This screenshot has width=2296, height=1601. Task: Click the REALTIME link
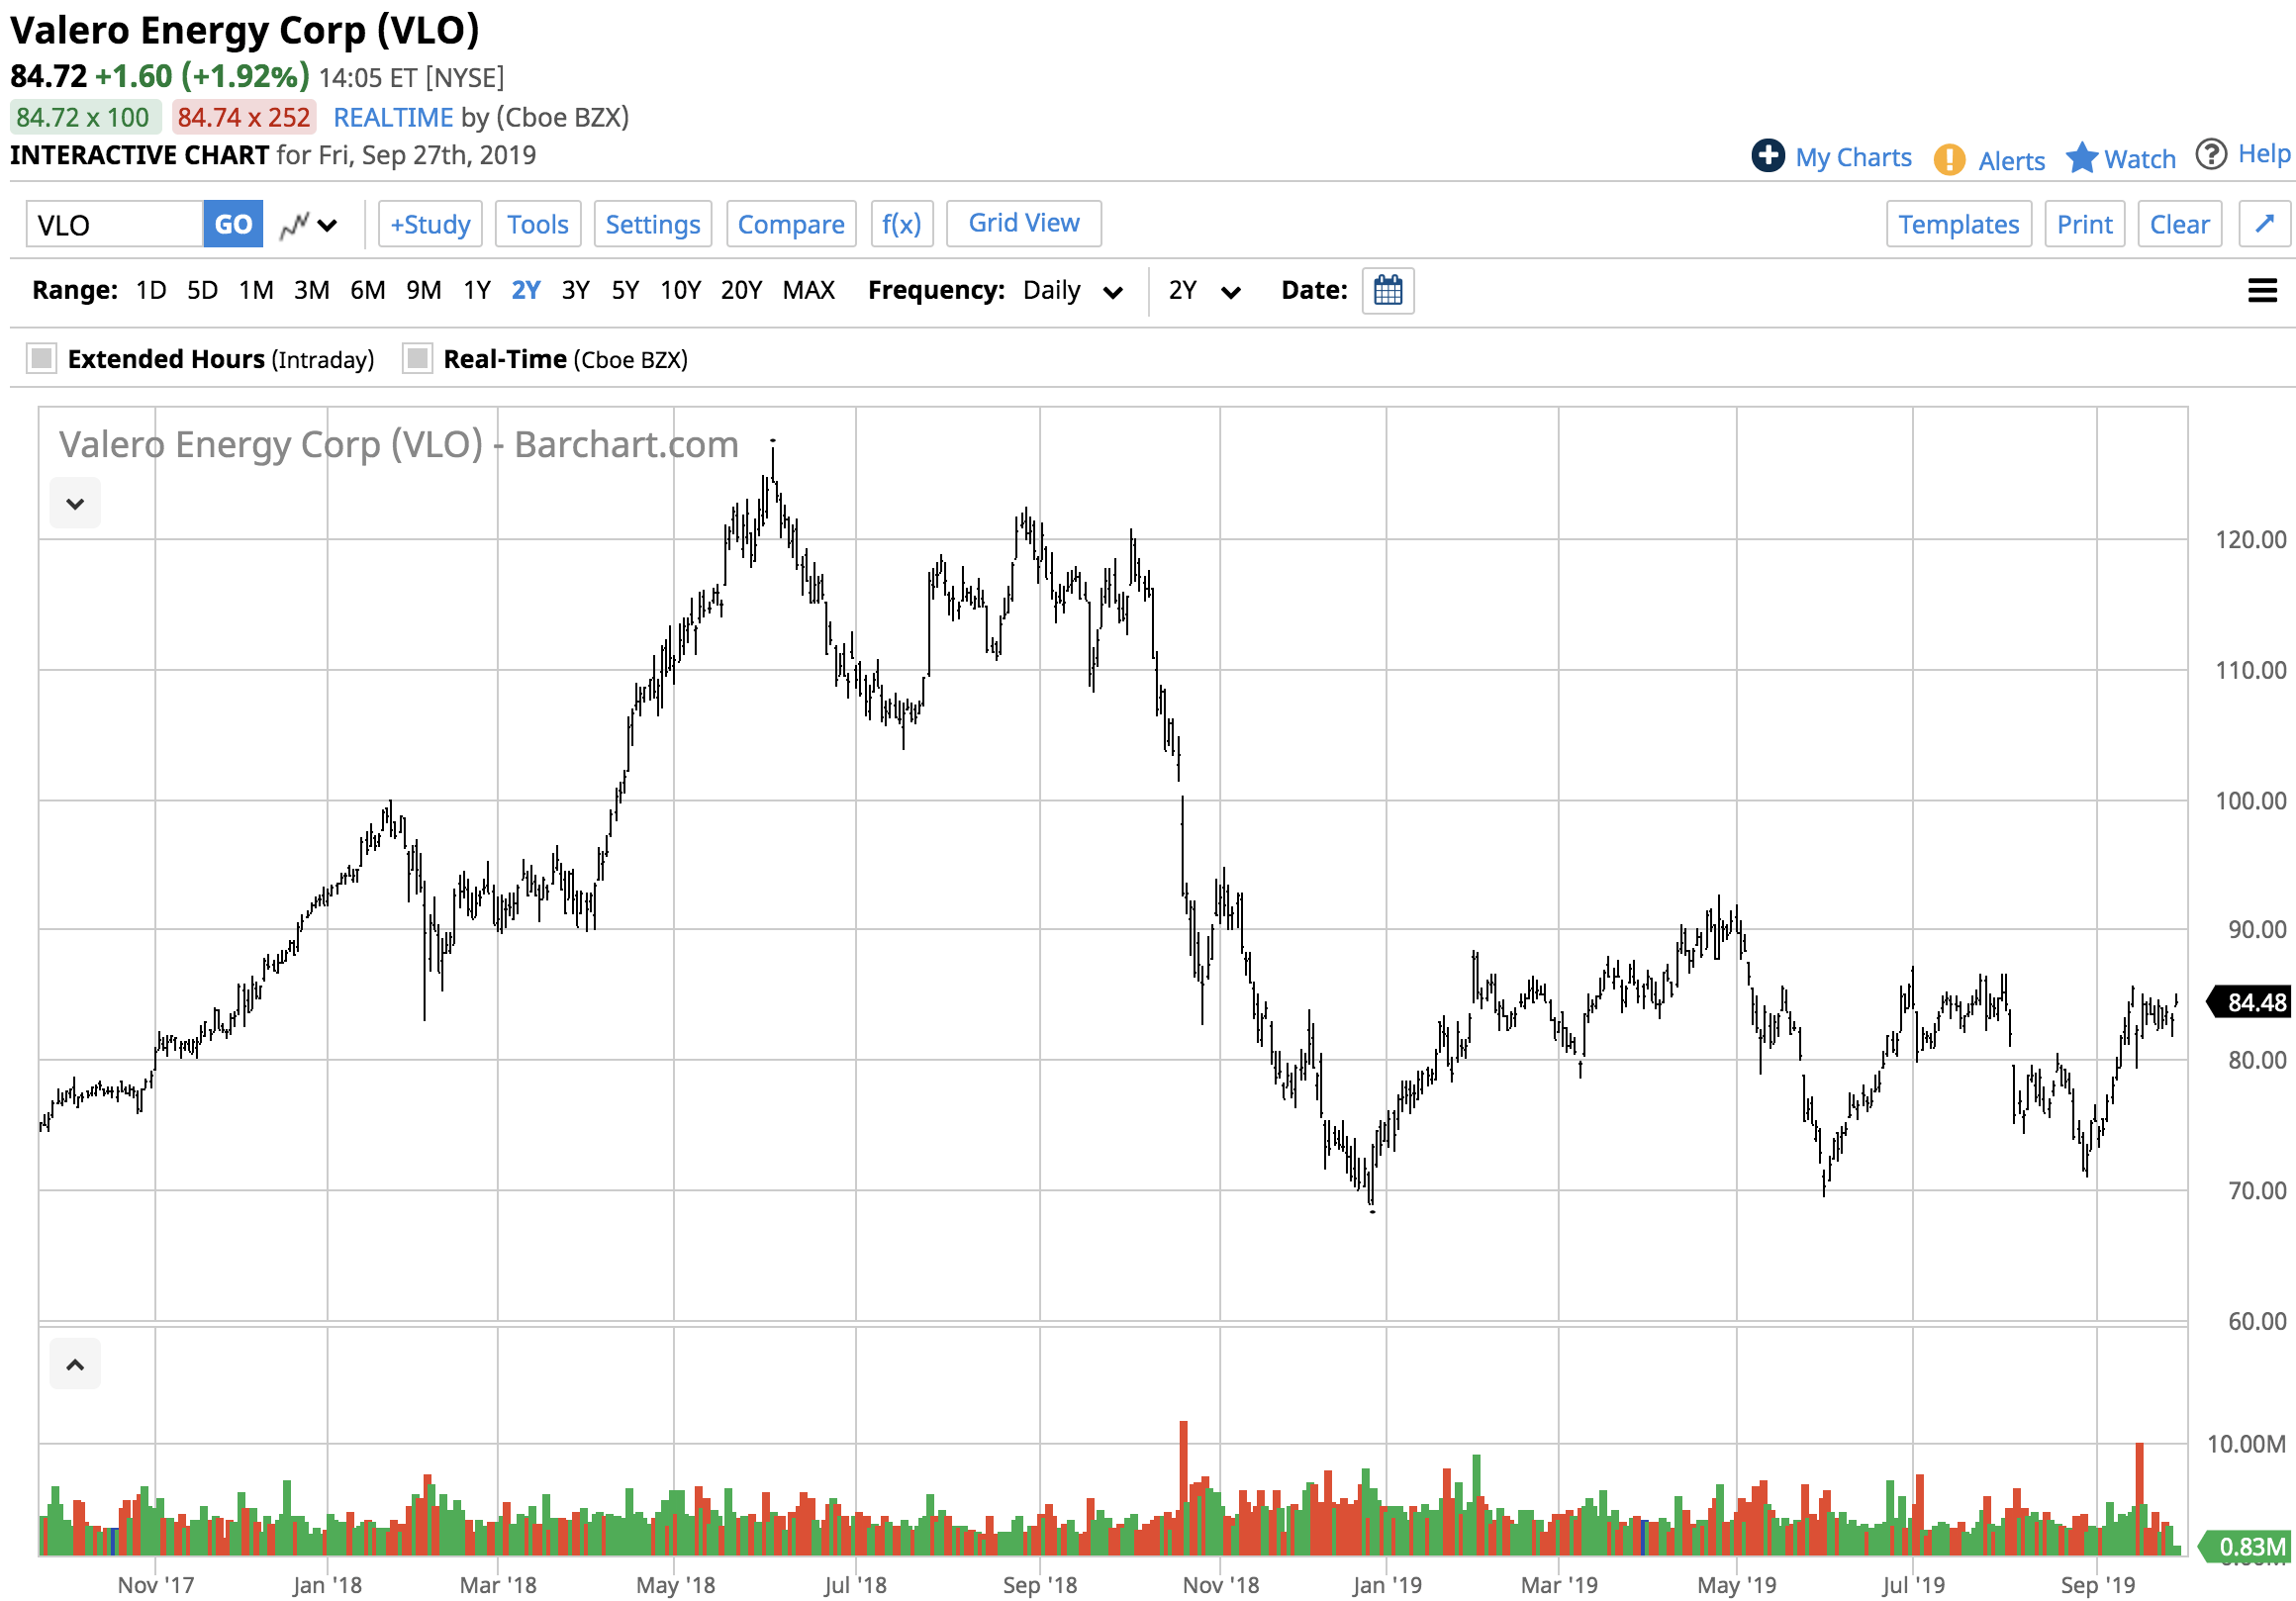(x=393, y=117)
